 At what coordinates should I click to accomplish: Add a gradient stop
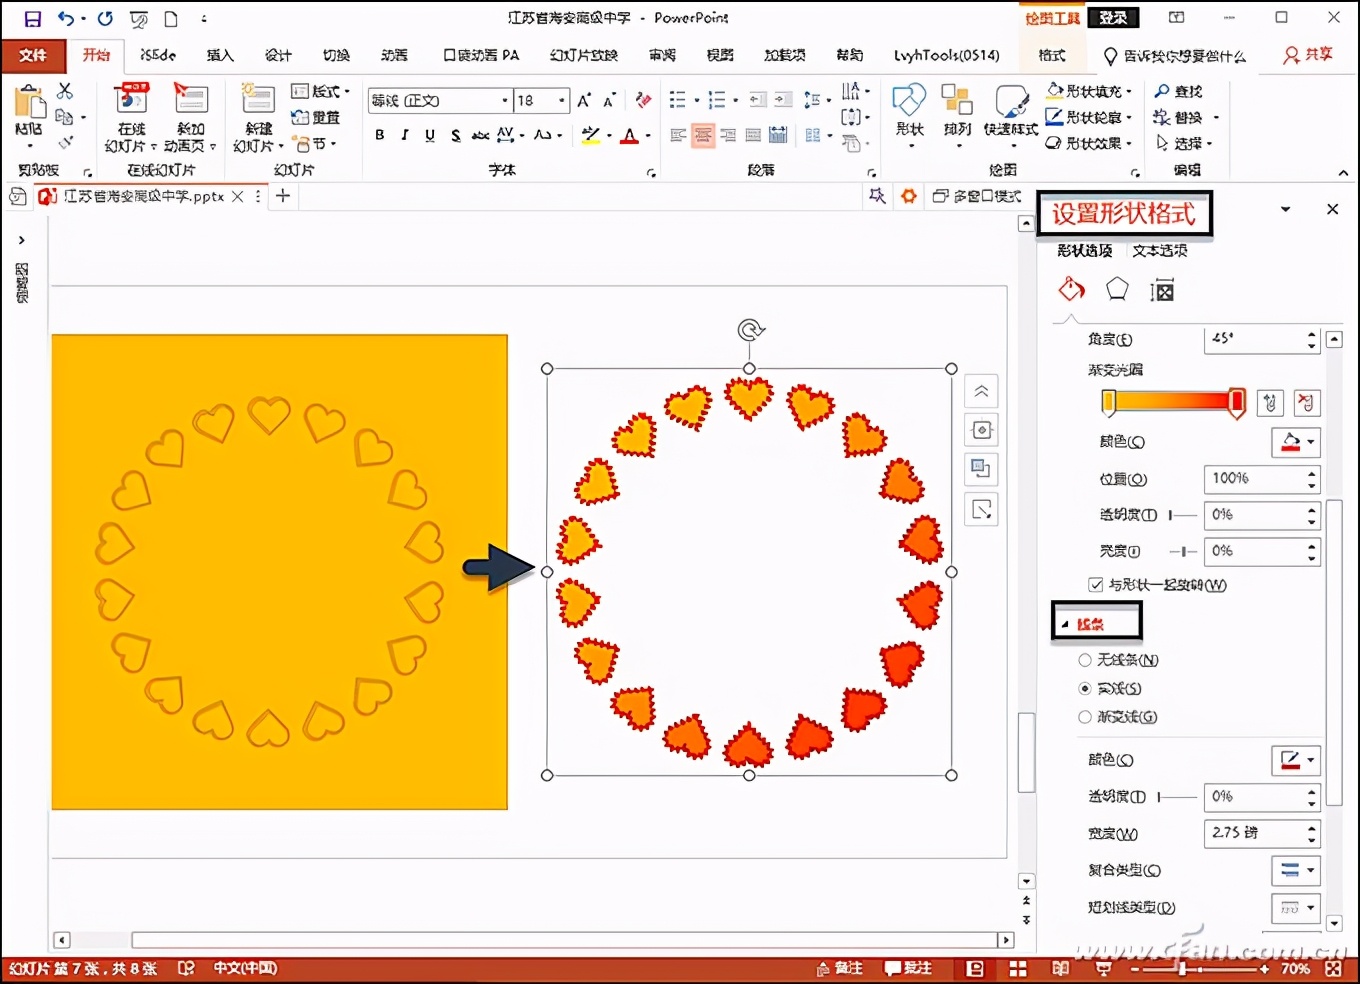[1270, 403]
